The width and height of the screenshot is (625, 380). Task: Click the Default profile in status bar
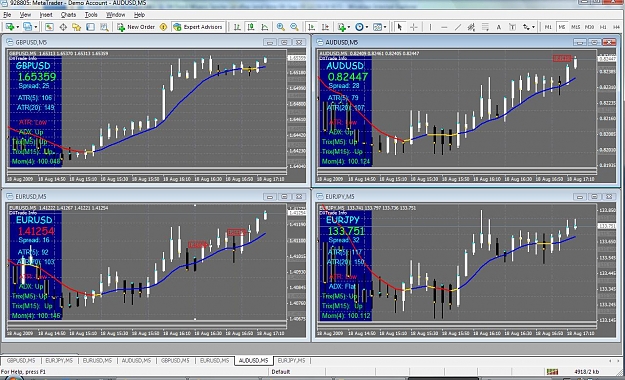[281, 372]
